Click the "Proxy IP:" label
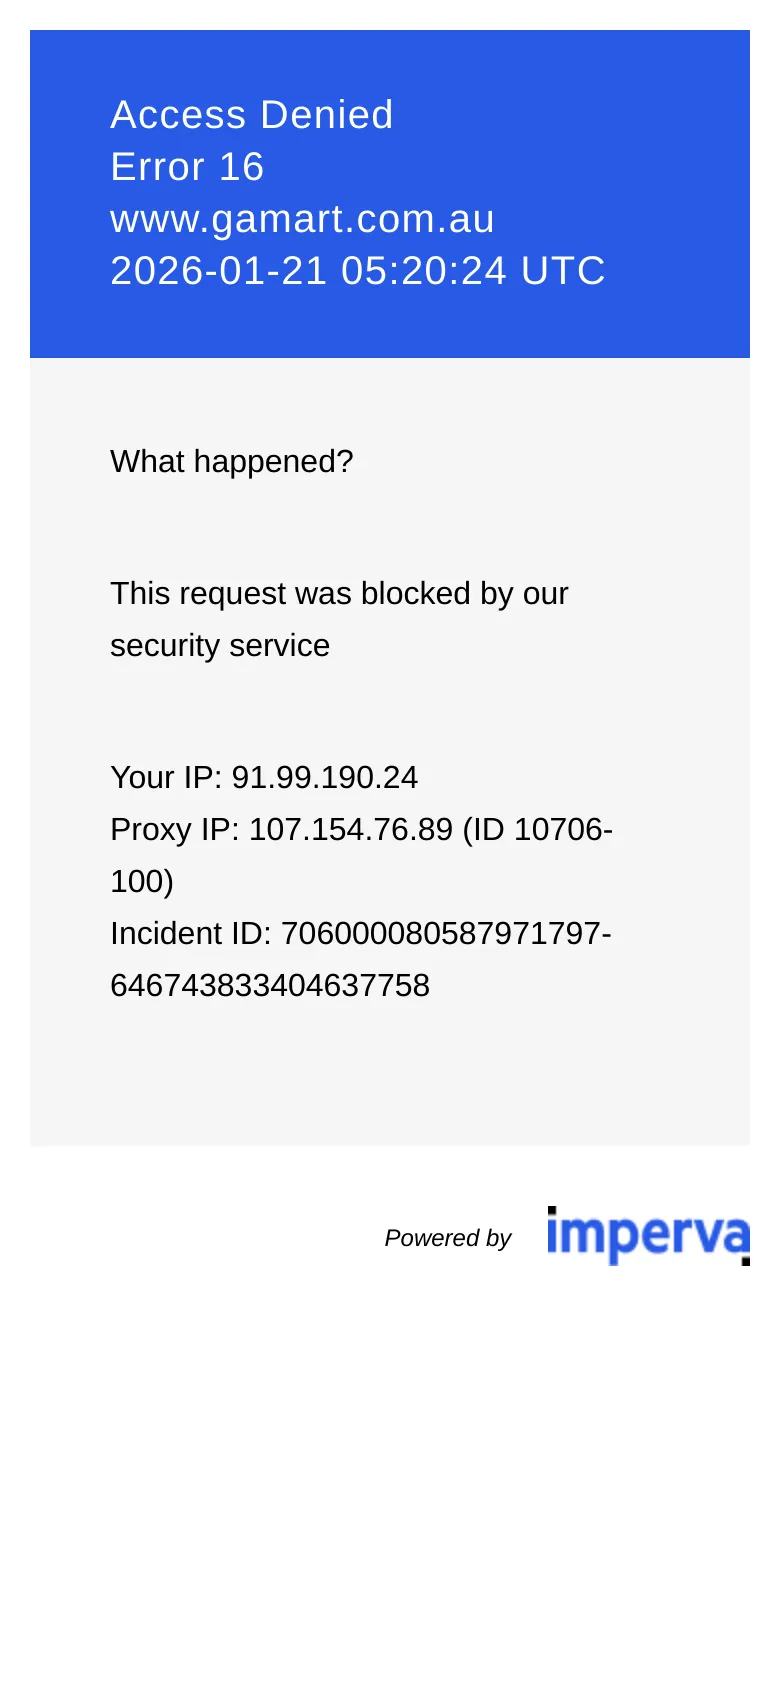This screenshot has height=1688, width=780. [x=175, y=829]
